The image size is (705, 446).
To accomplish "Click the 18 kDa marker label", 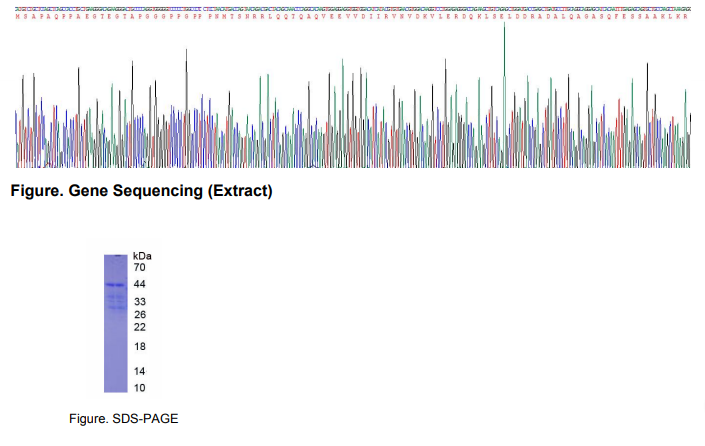I will (x=140, y=347).
